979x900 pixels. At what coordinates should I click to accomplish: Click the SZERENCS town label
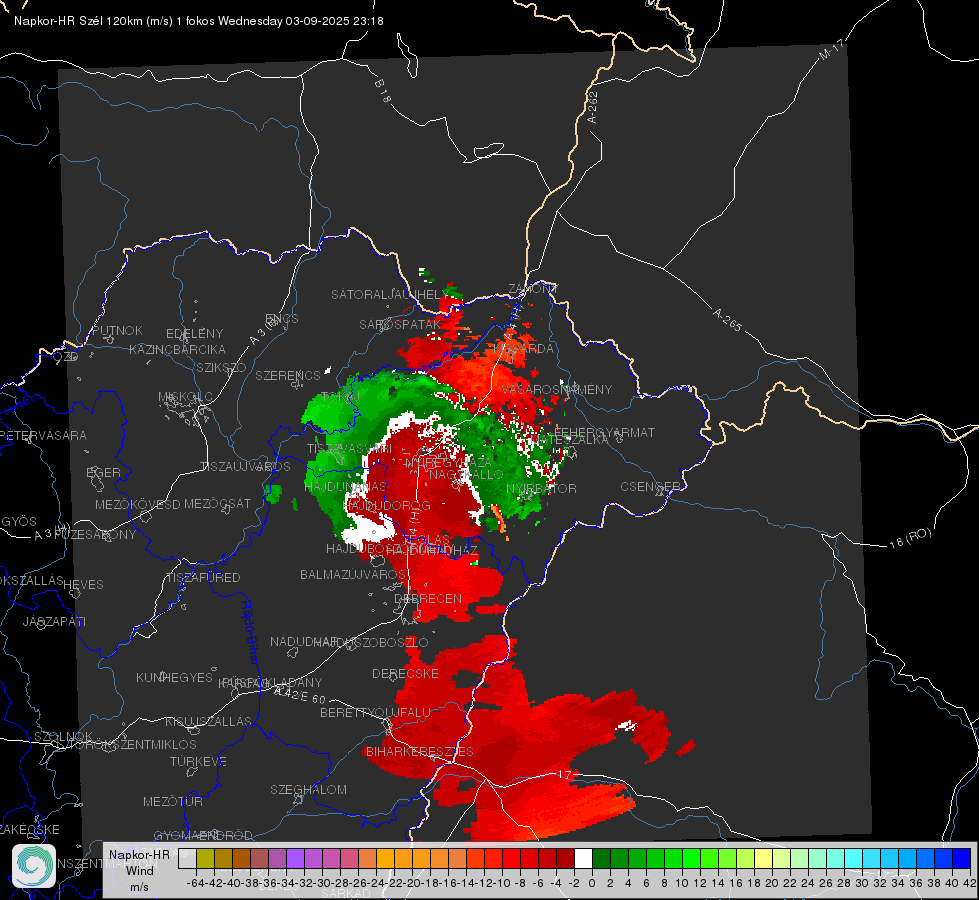click(x=288, y=375)
